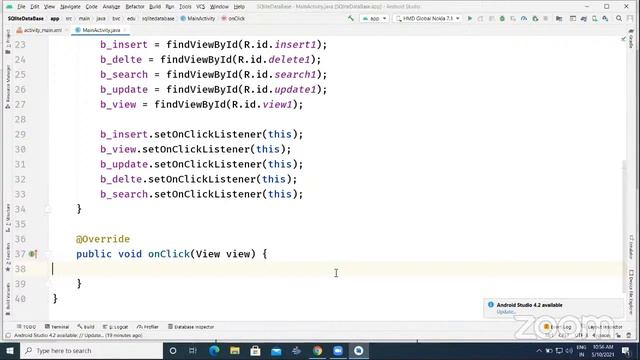Click line number 29 in gutter
This screenshot has width=640, height=360.
pyautogui.click(x=20, y=134)
